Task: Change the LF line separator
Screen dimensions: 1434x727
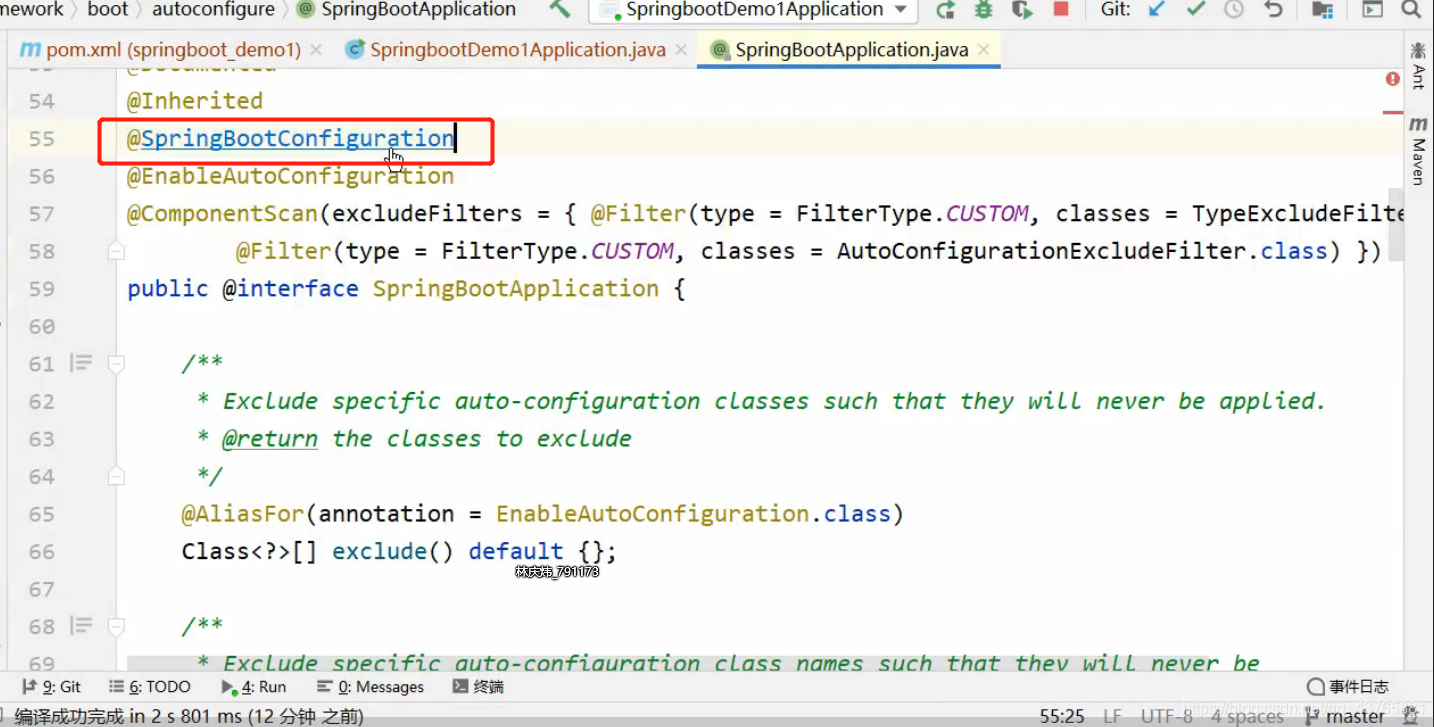Action: point(1112,716)
